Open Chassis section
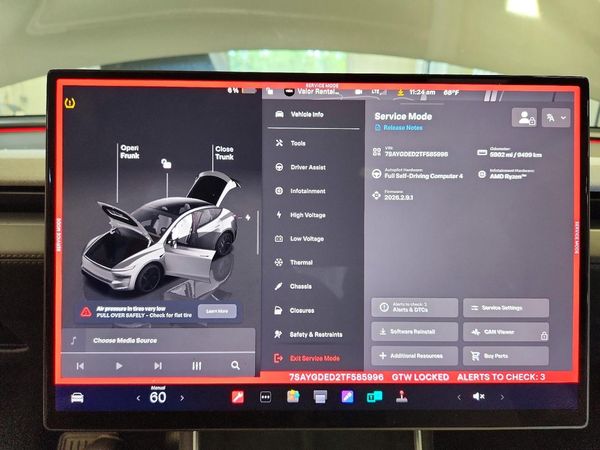 click(293, 286)
